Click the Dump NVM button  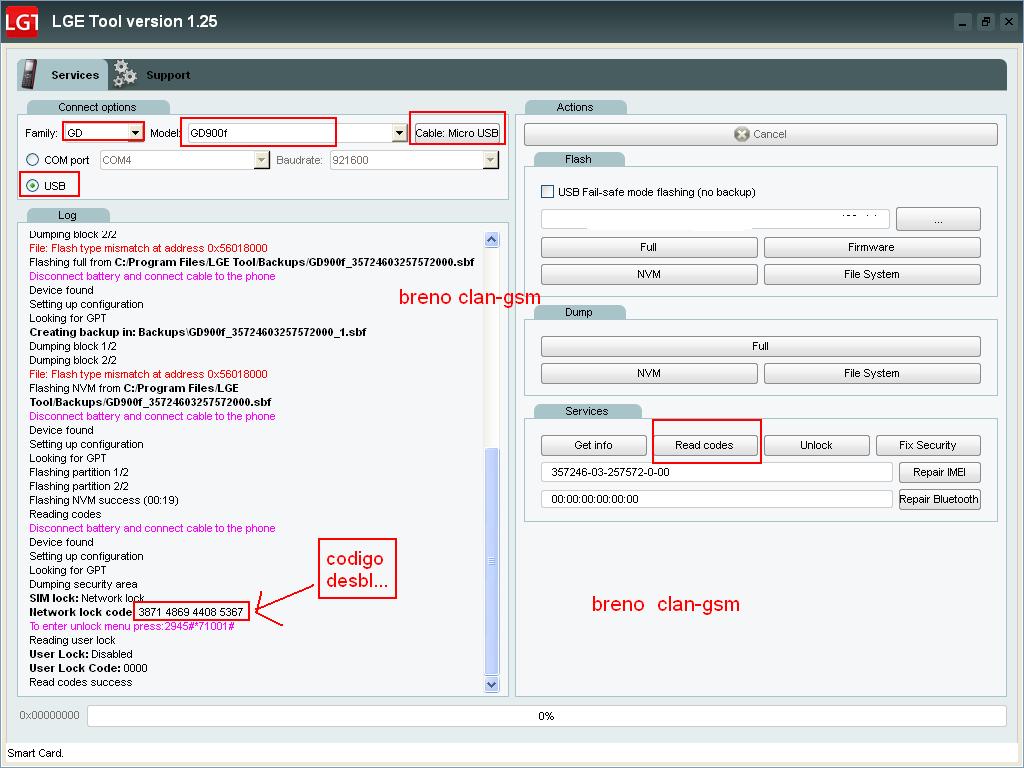pos(648,374)
